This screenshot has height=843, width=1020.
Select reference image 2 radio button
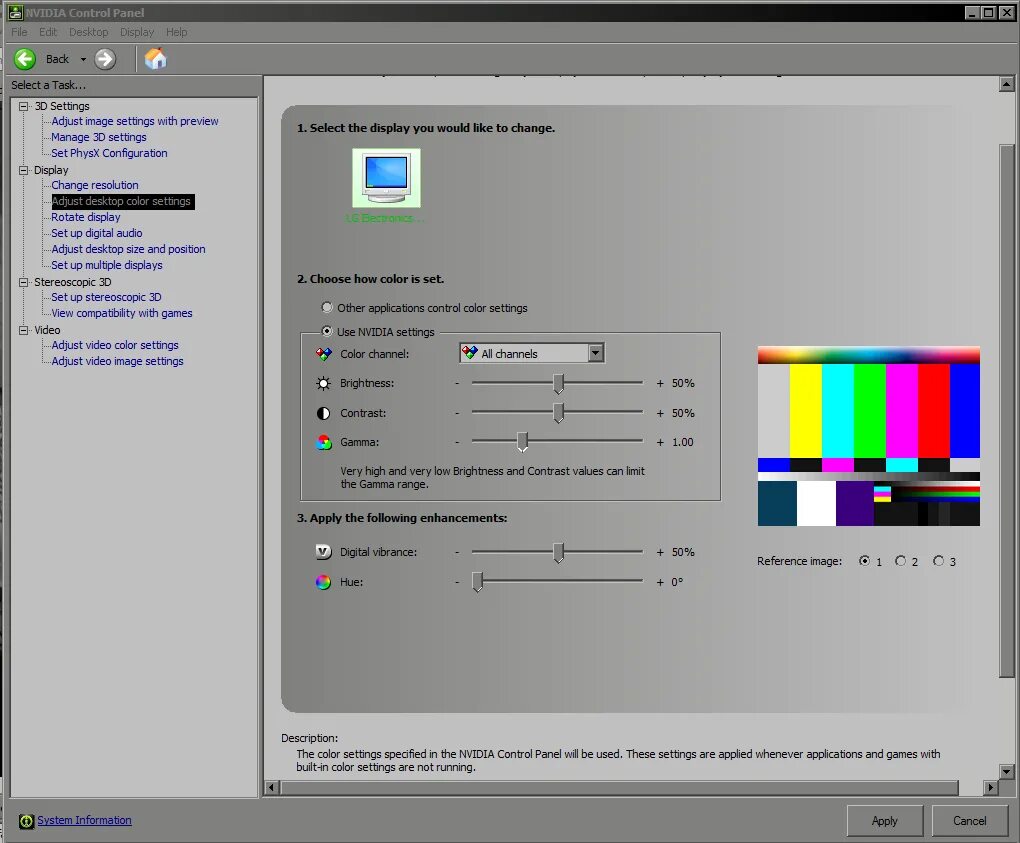point(900,561)
